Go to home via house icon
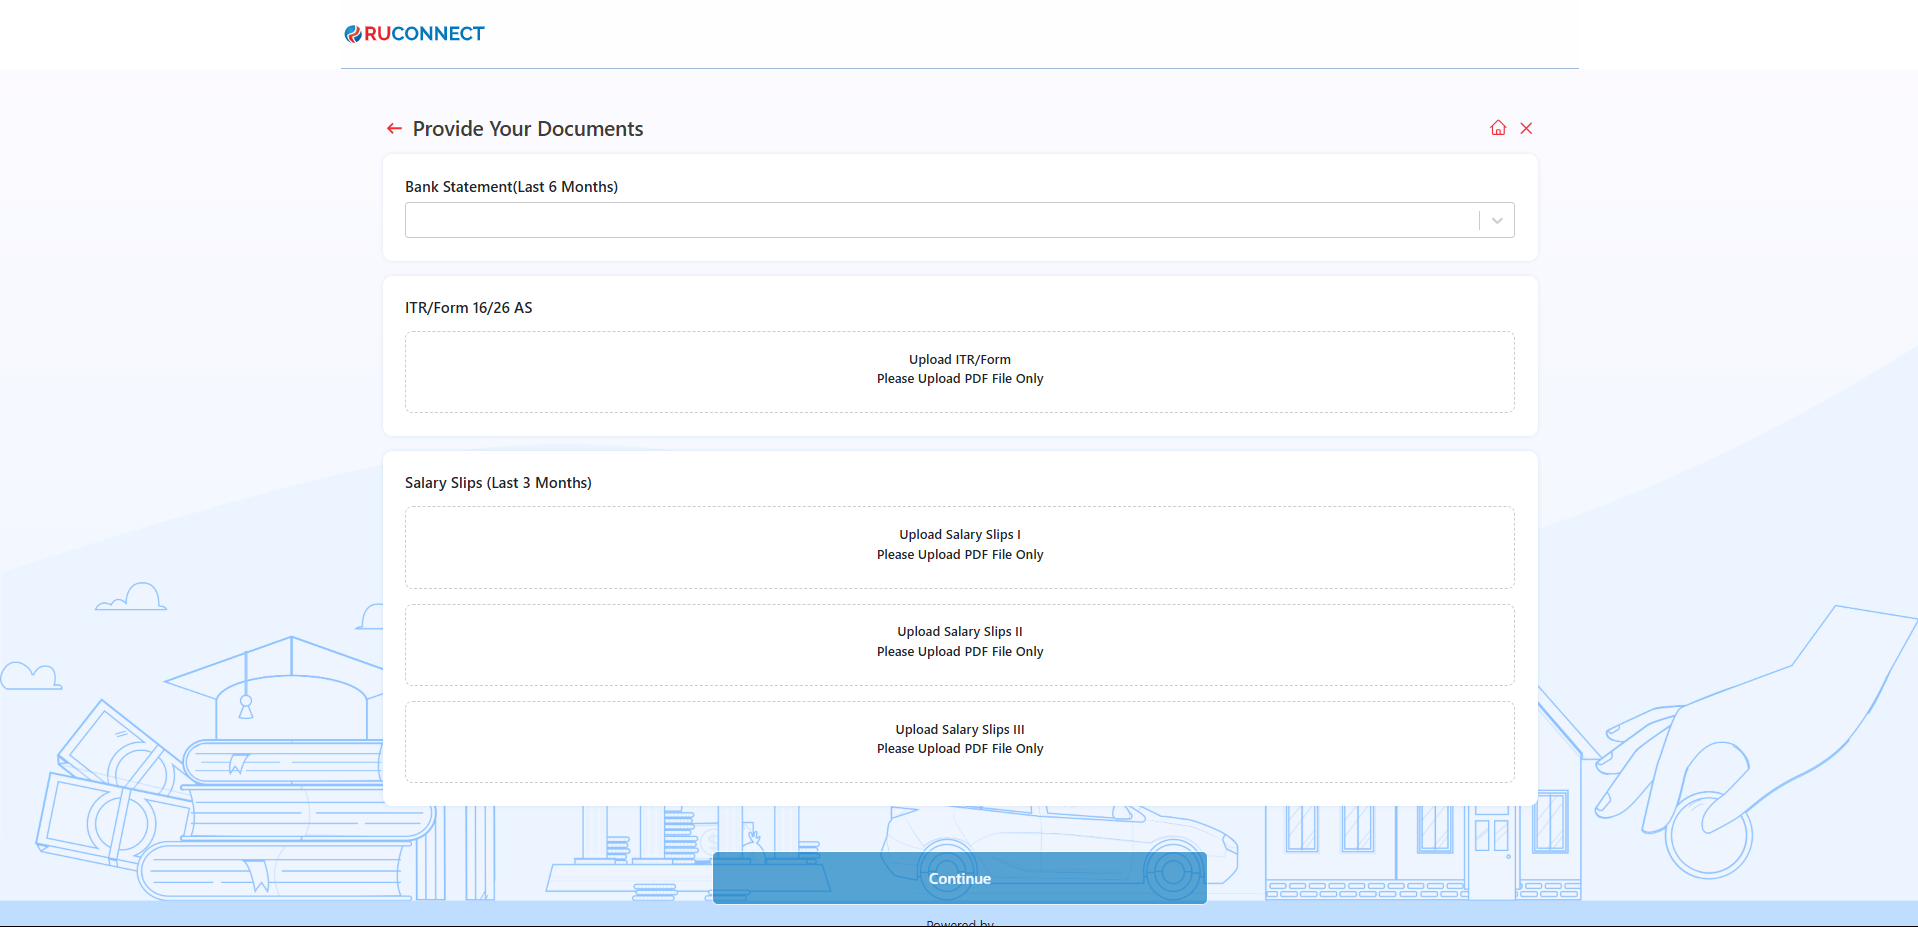This screenshot has width=1918, height=927. (x=1498, y=128)
